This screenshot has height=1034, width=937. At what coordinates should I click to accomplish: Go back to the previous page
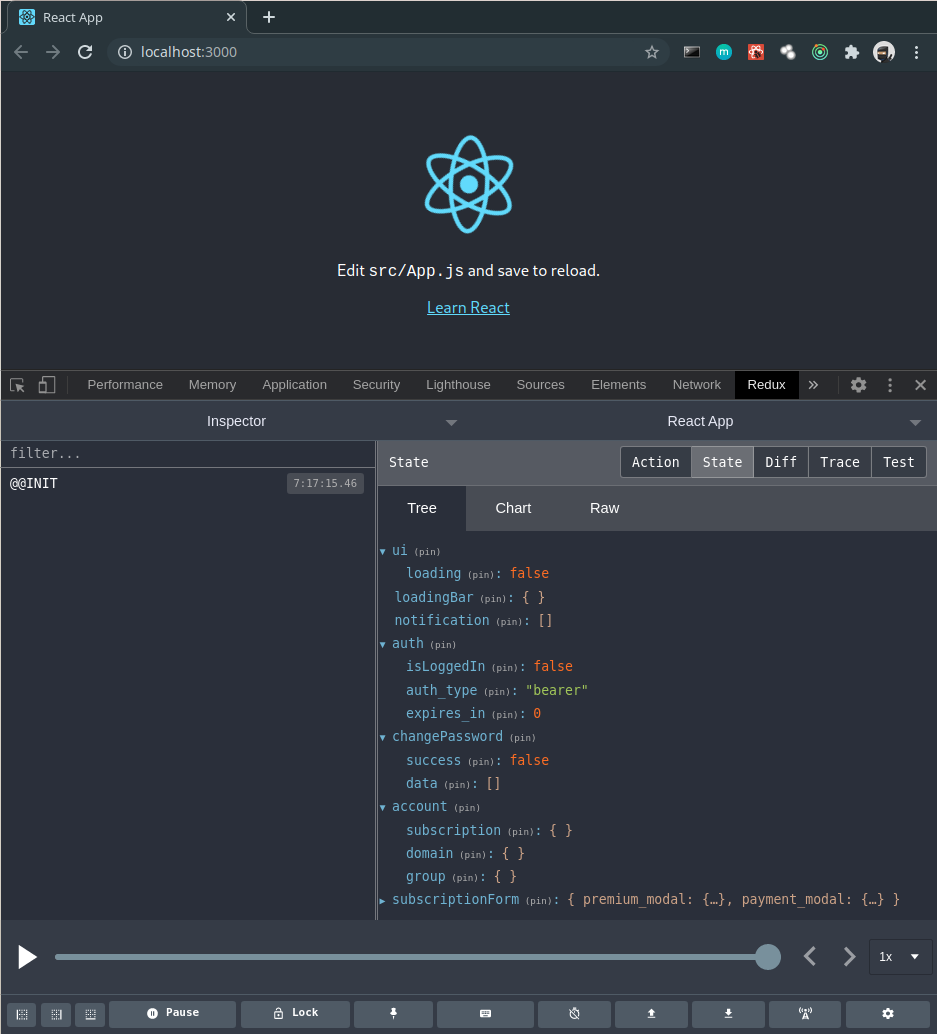21,52
